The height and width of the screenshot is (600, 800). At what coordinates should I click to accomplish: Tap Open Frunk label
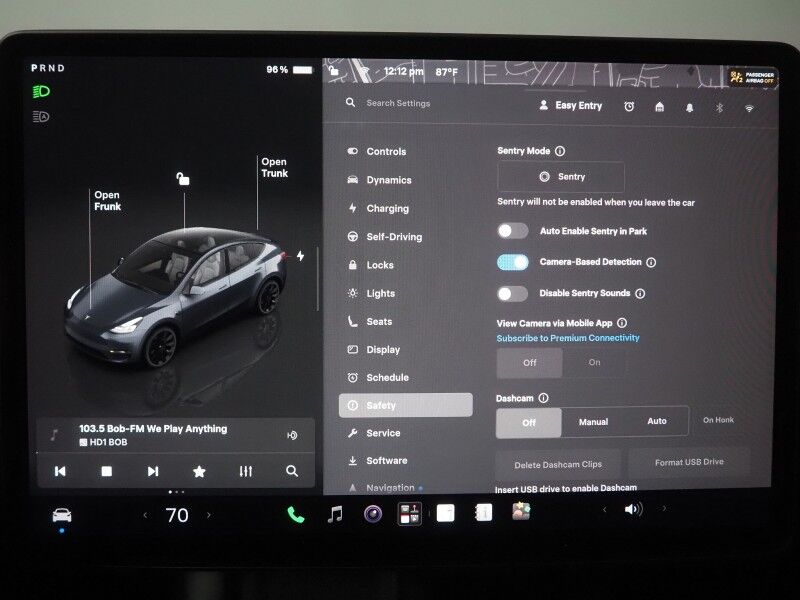coord(107,201)
